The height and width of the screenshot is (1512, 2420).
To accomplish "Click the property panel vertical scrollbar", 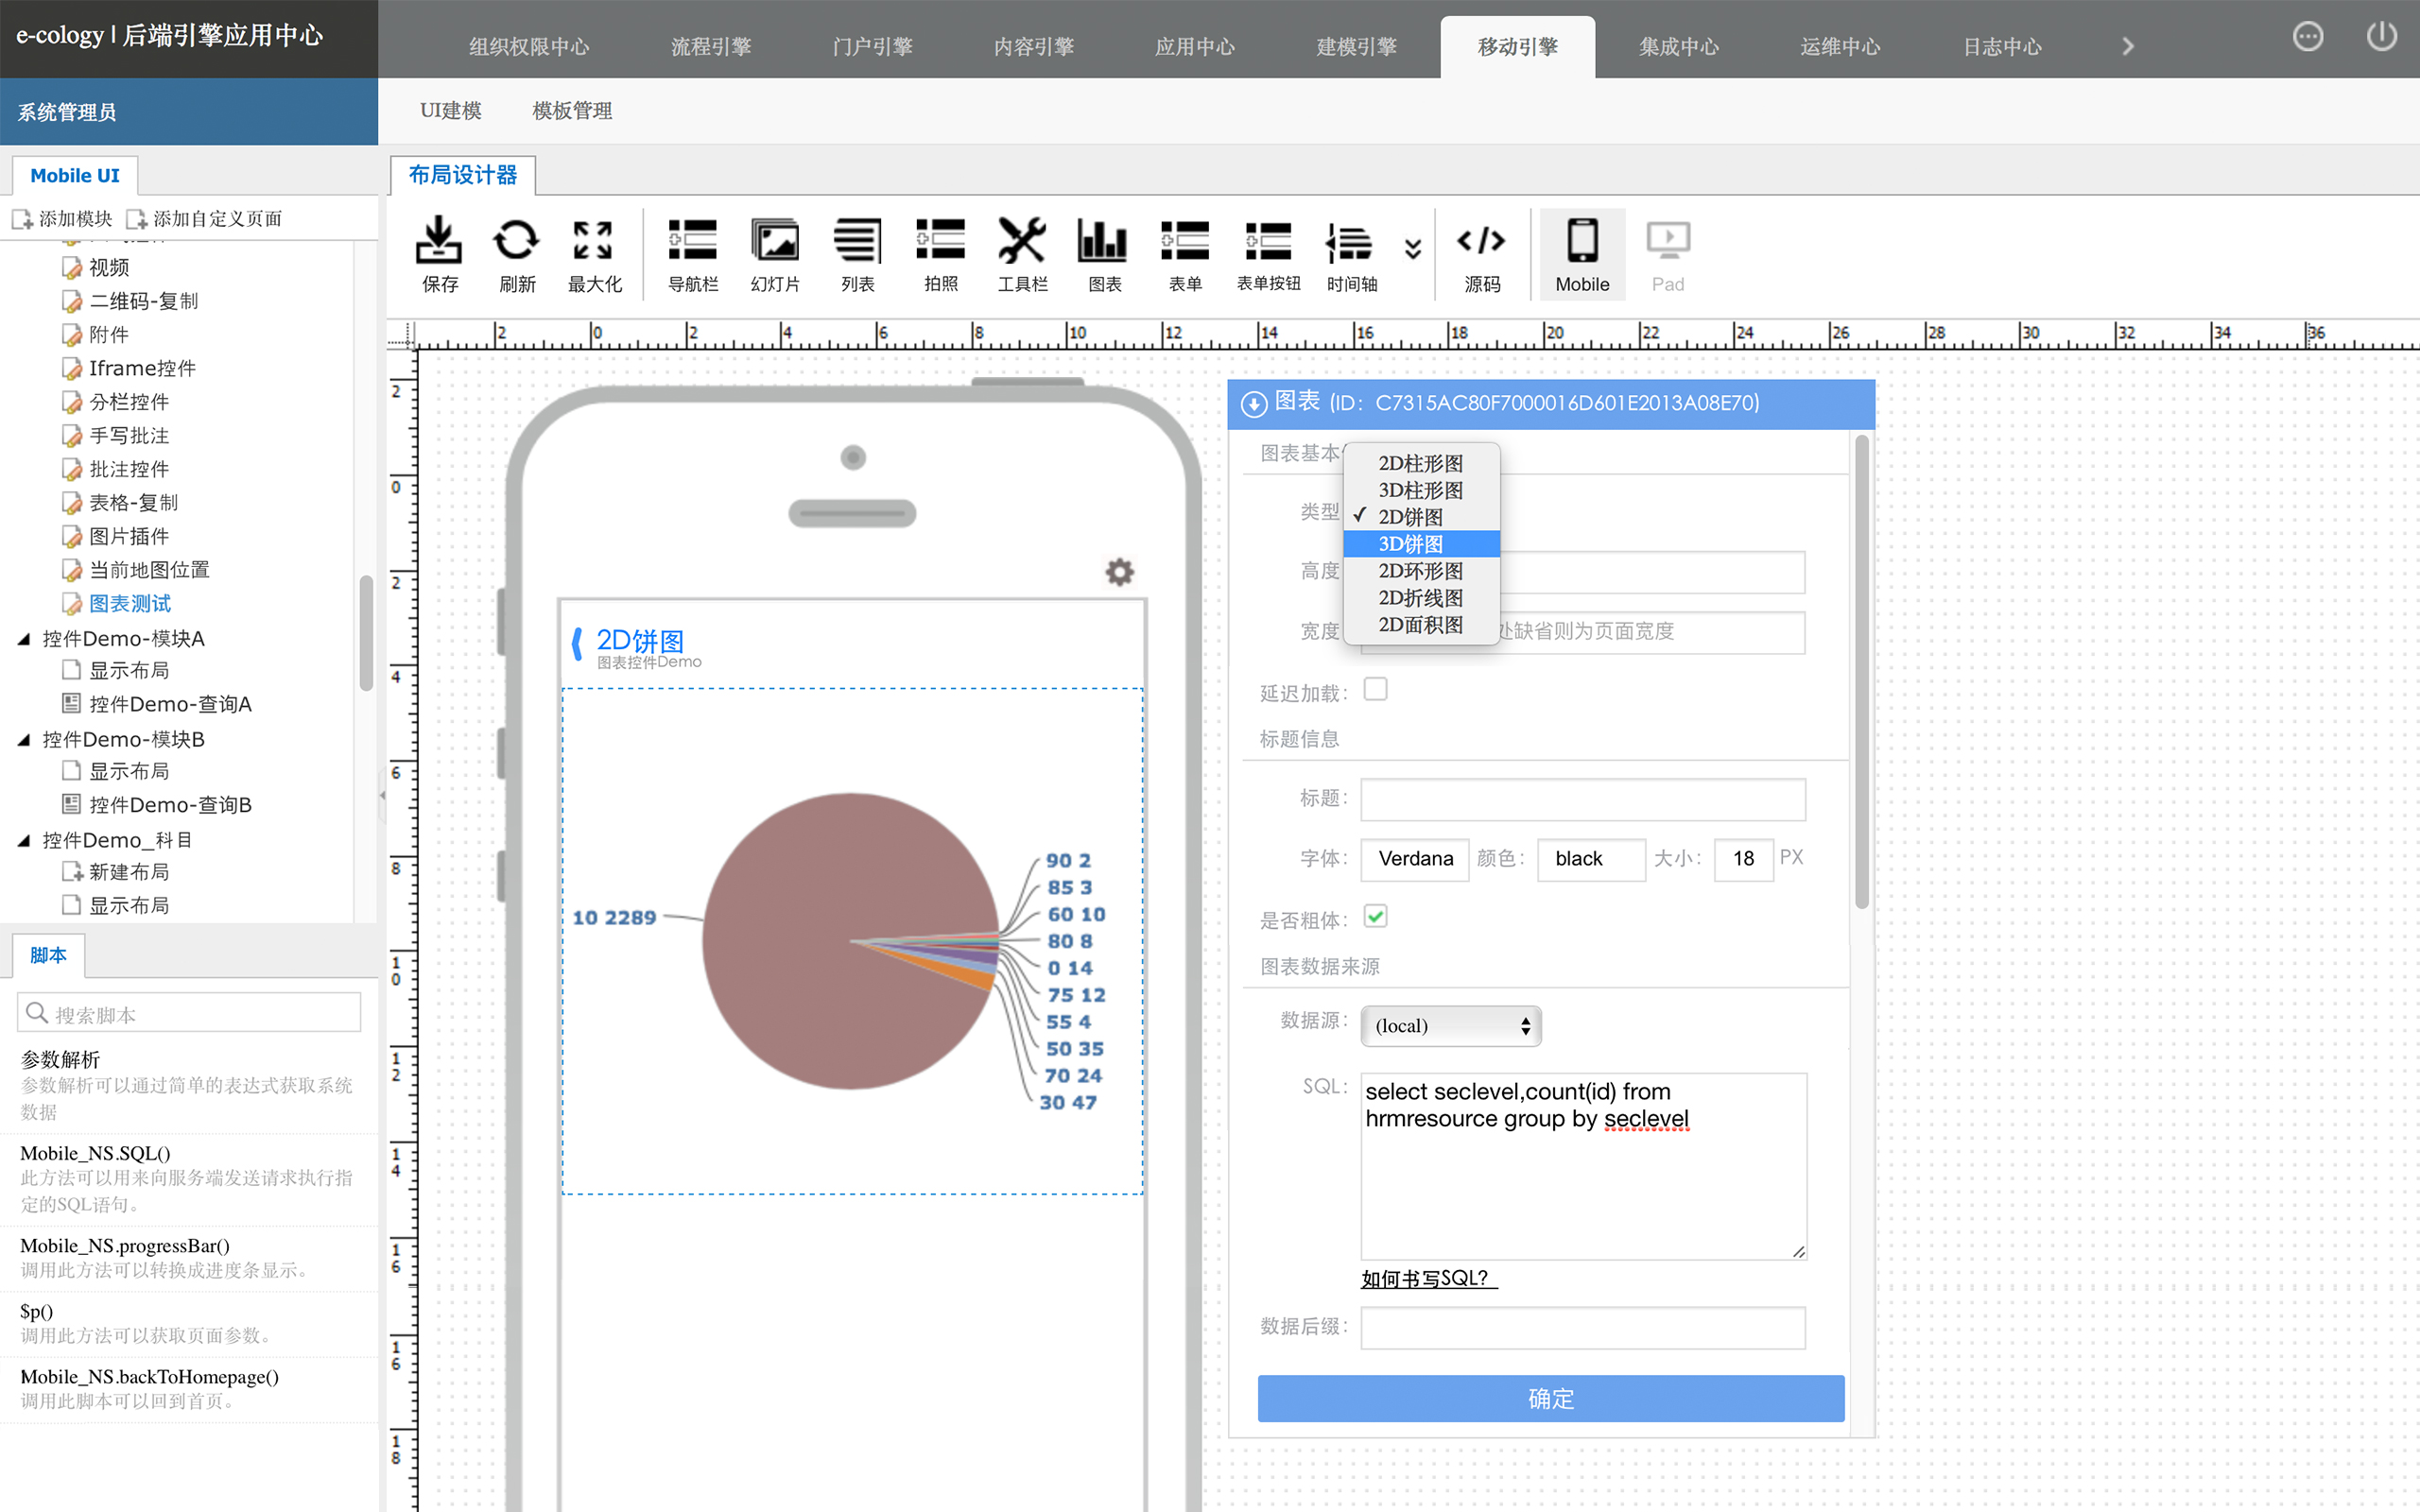I will coord(1861,670).
